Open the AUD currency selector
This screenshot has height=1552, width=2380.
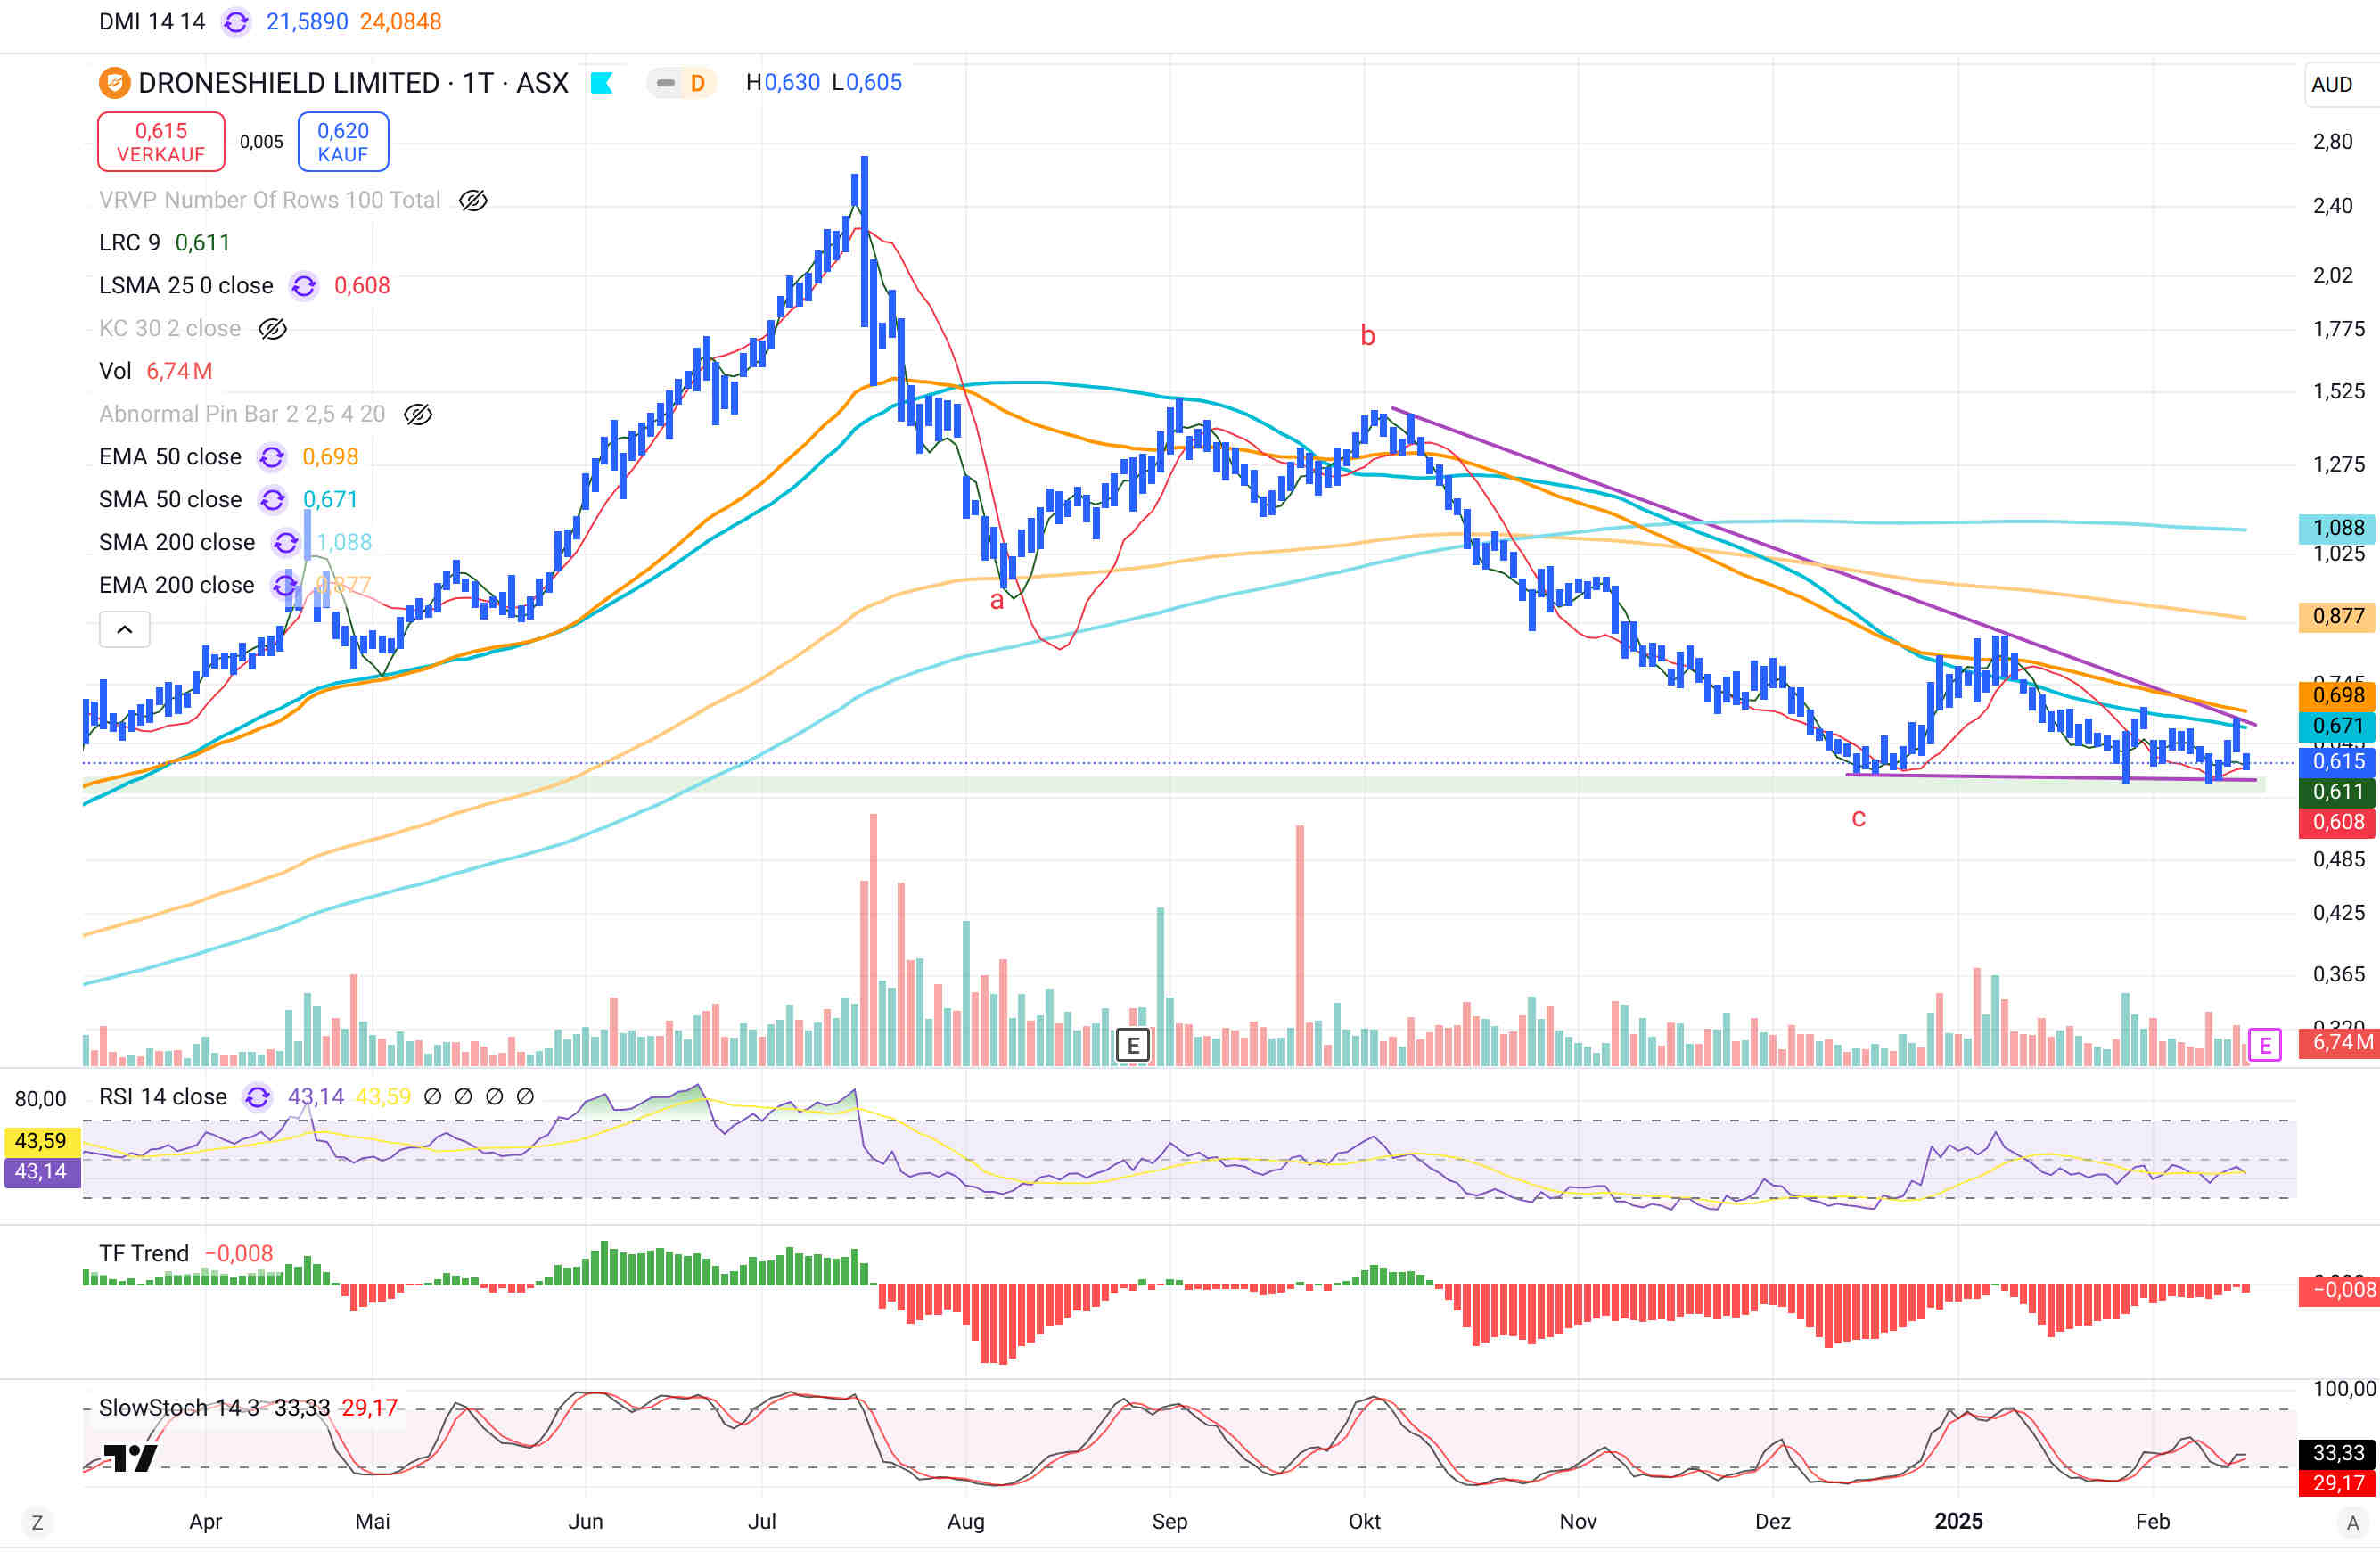(x=2331, y=85)
